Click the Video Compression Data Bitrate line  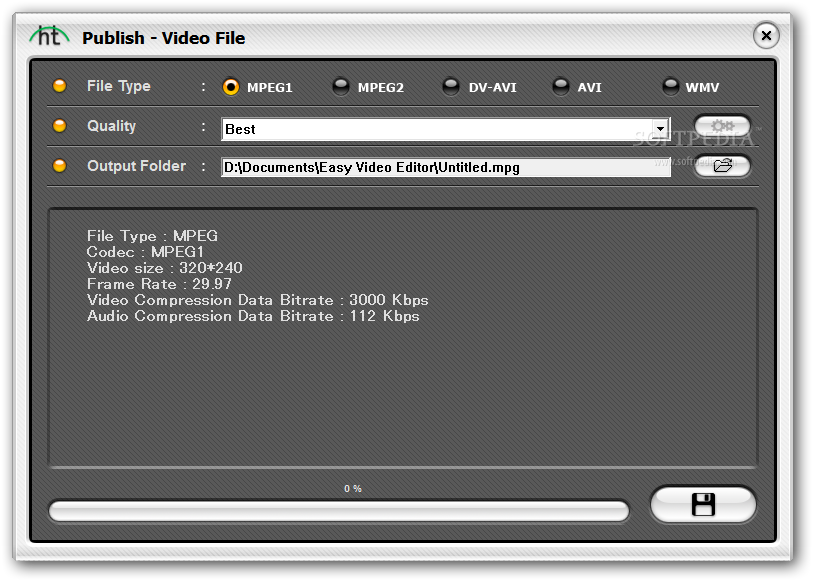click(x=258, y=300)
